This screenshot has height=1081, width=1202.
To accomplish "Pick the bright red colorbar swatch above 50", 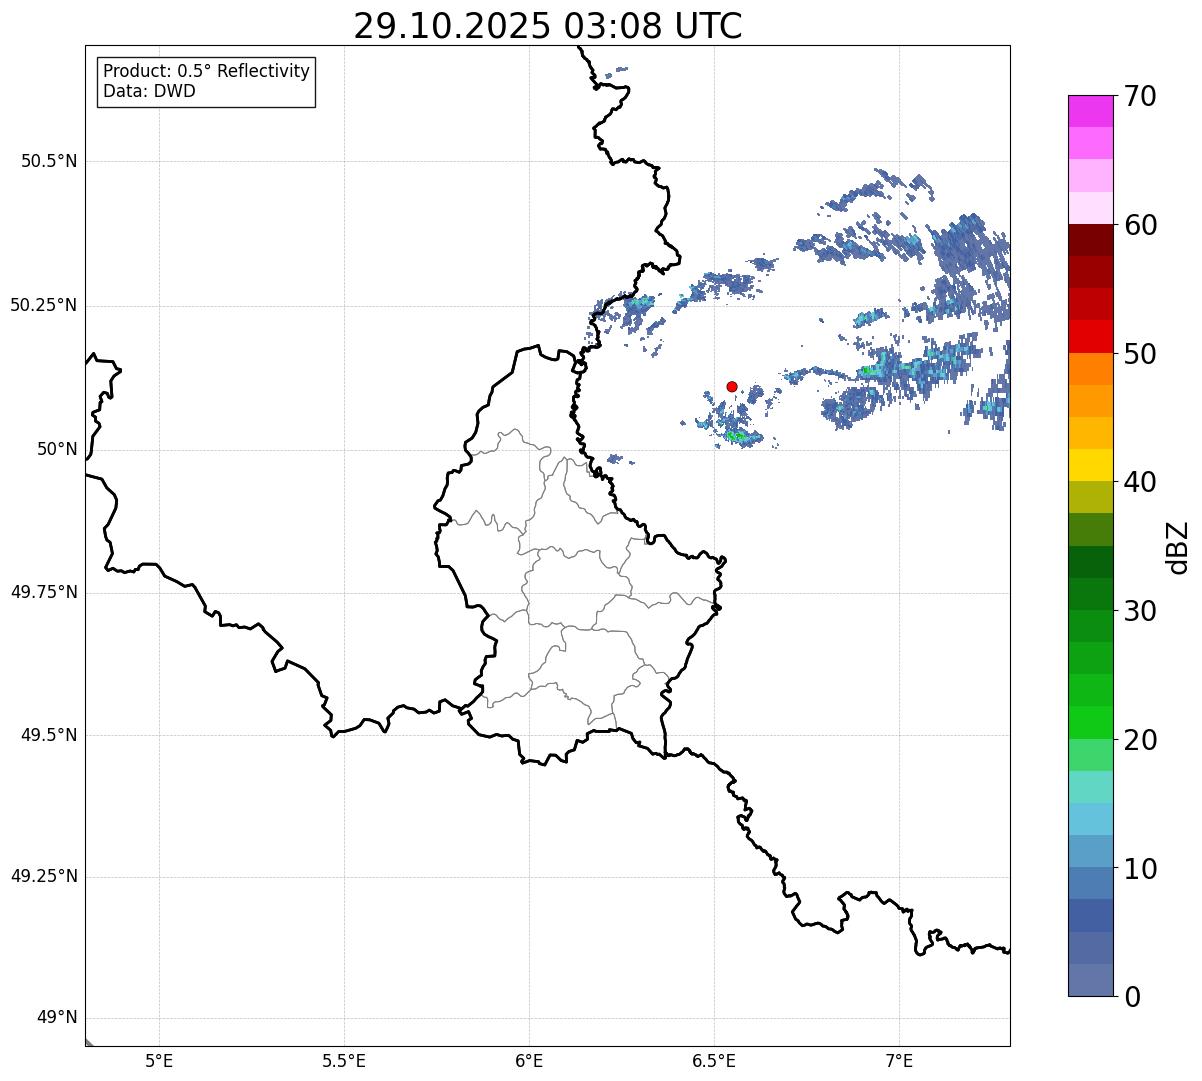I will (x=1090, y=336).
